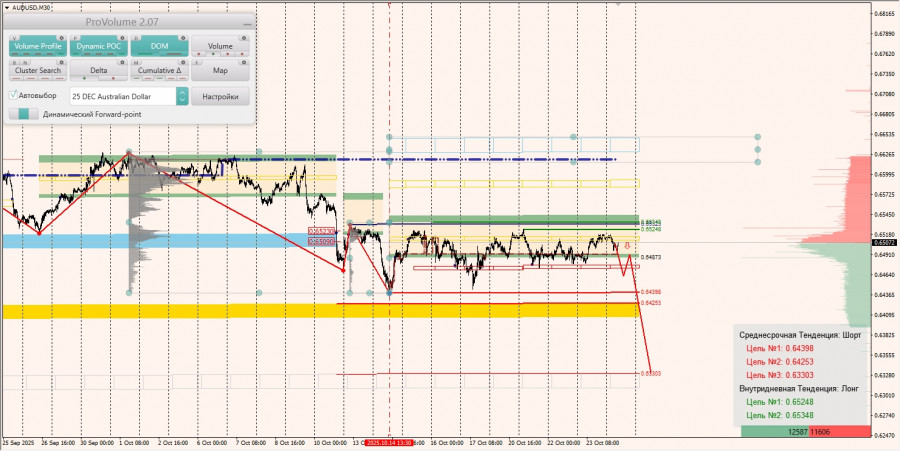
Task: Click the V hotkey tag on Volume Profile
Action: coord(15,38)
